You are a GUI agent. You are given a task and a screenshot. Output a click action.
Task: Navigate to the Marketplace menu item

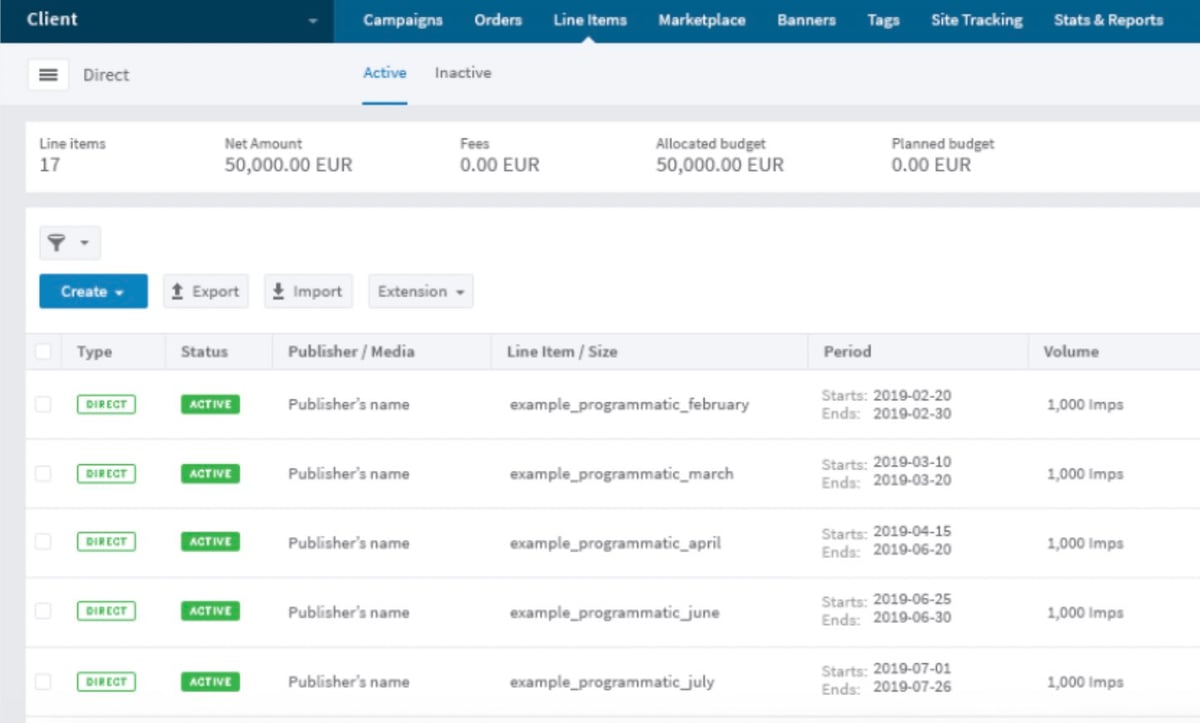(x=702, y=19)
